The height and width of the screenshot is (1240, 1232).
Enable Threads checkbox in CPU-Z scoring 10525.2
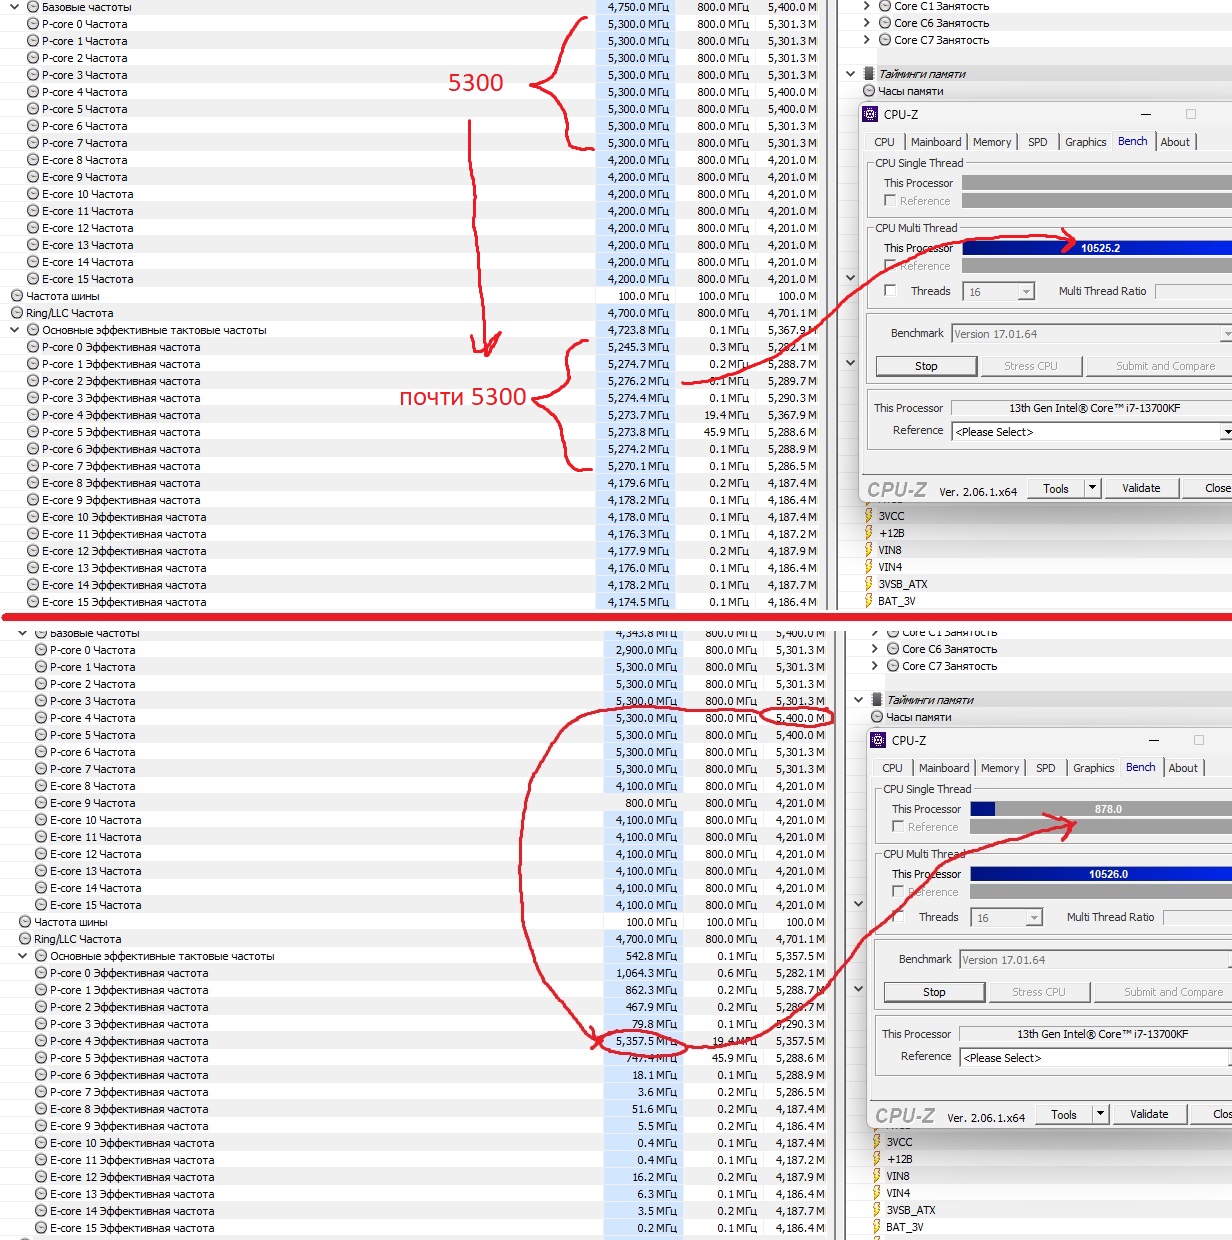tap(890, 290)
